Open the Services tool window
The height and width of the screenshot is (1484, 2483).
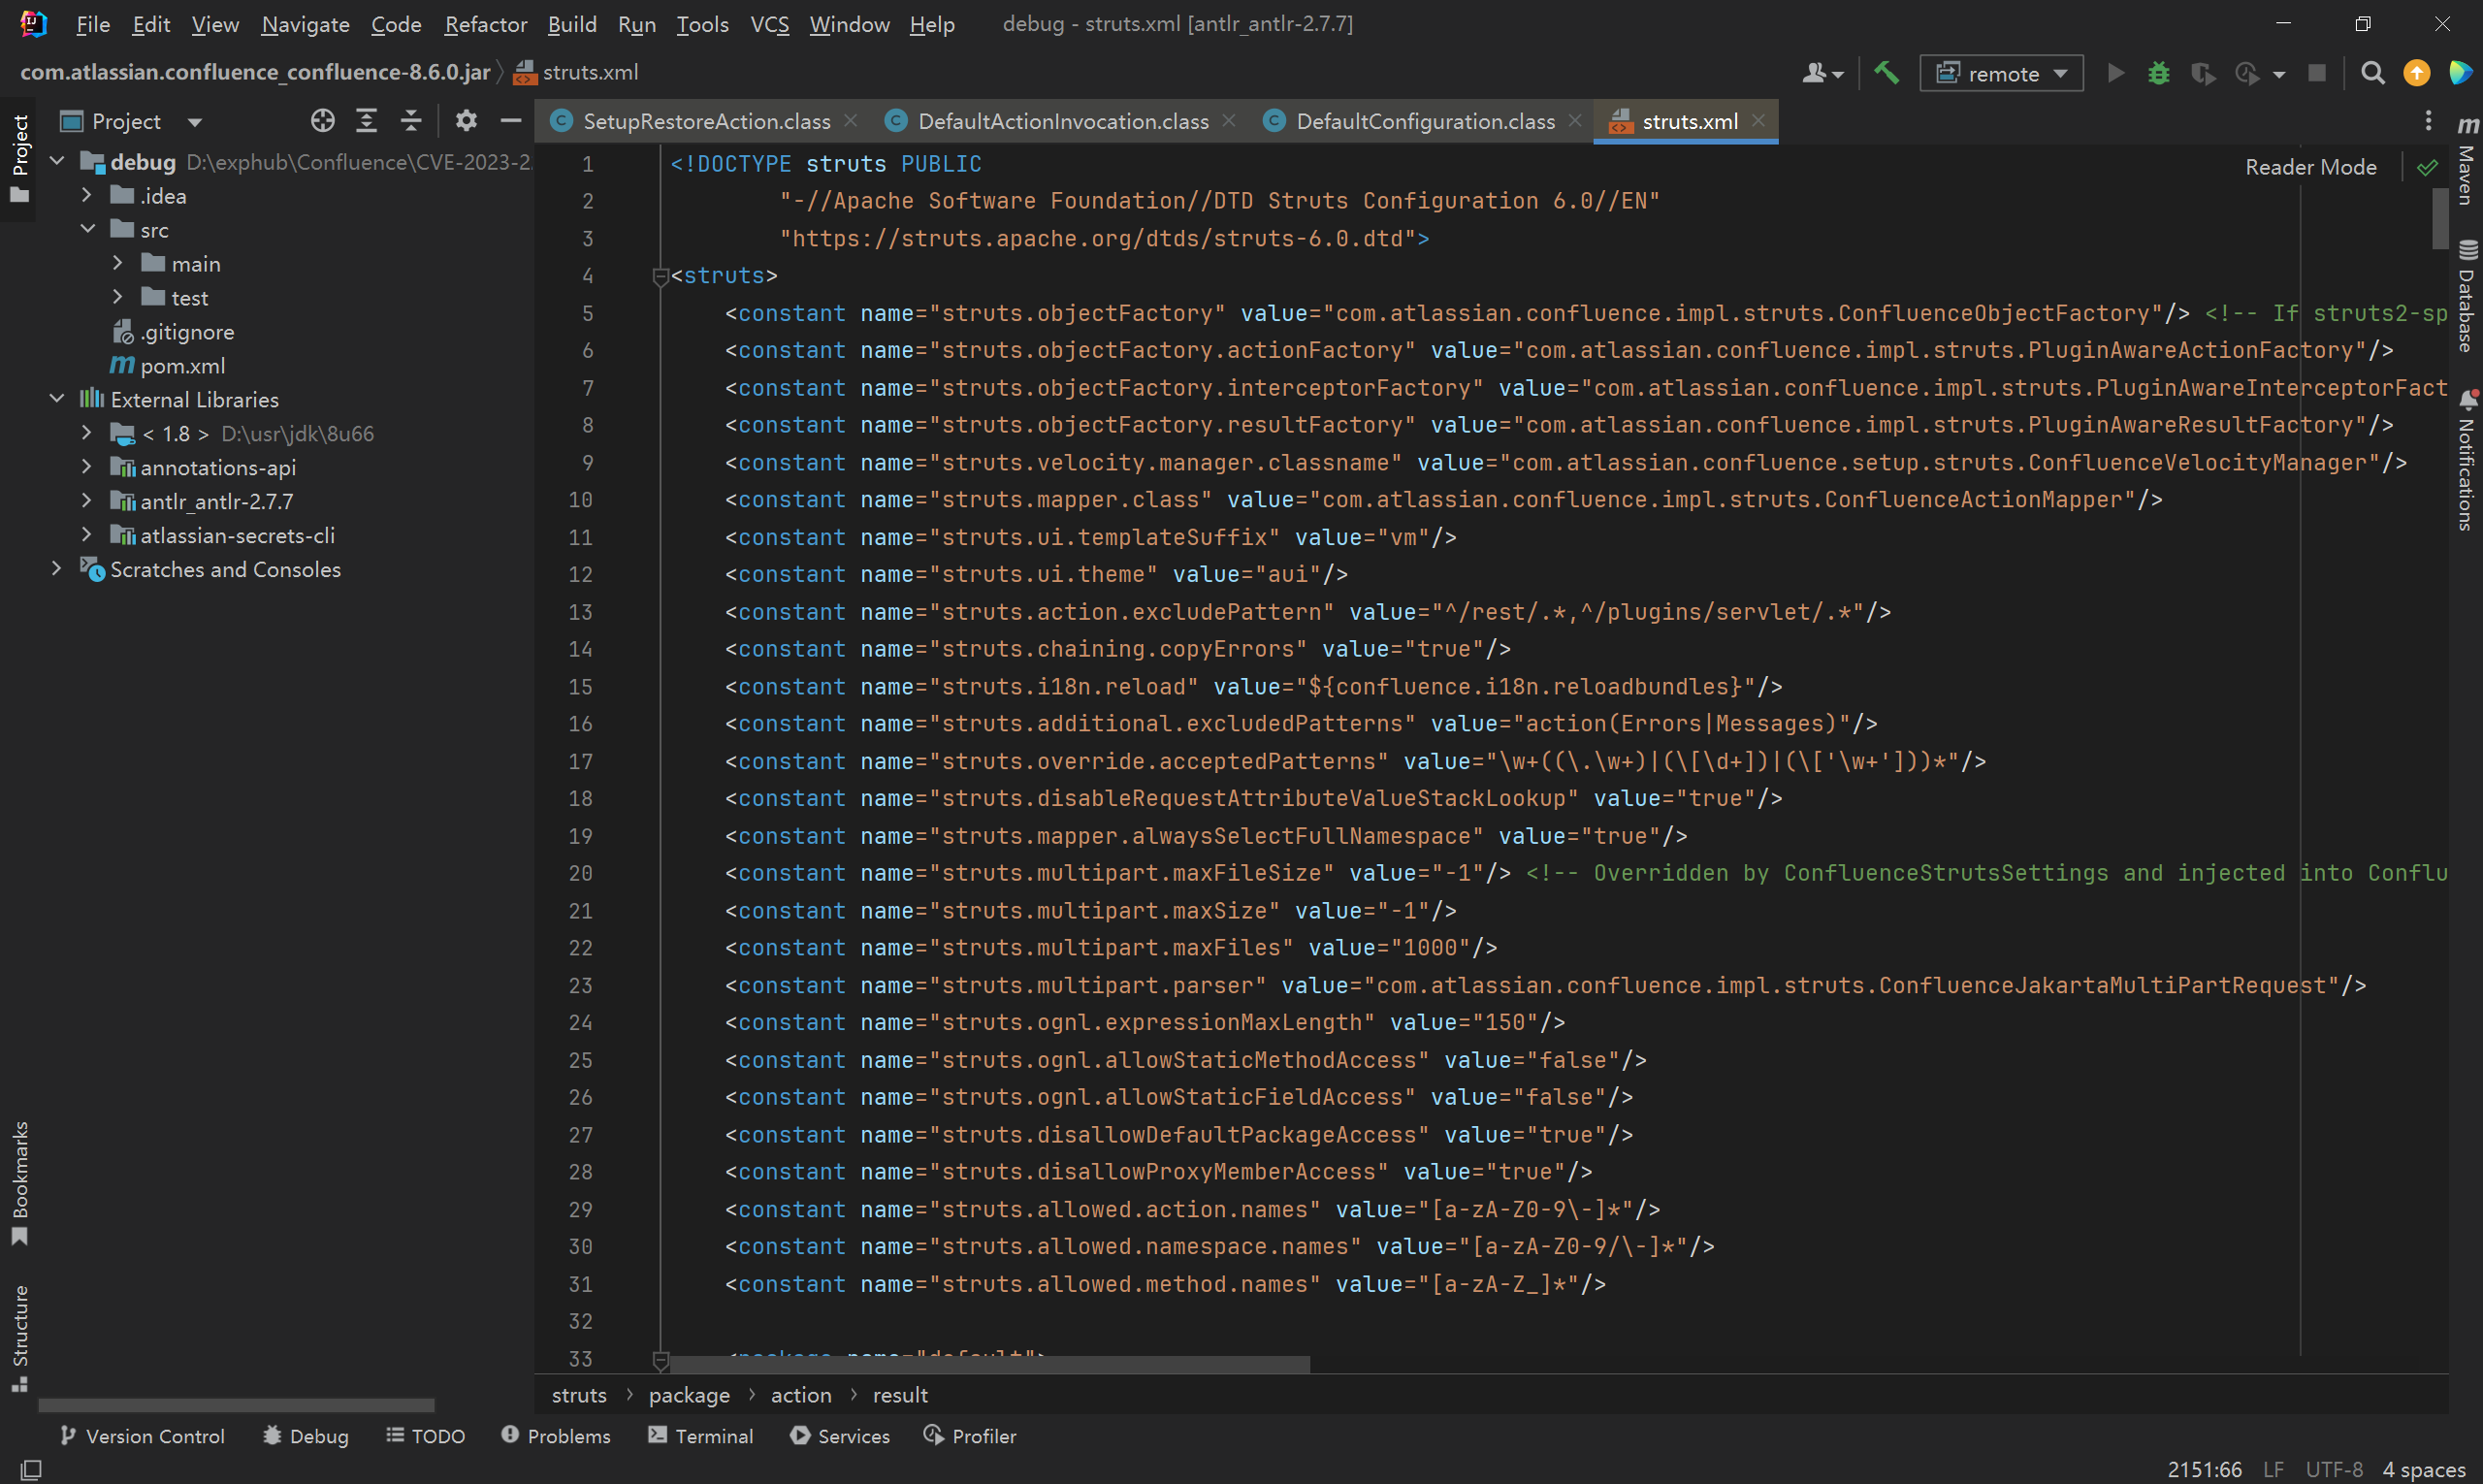pos(840,1436)
